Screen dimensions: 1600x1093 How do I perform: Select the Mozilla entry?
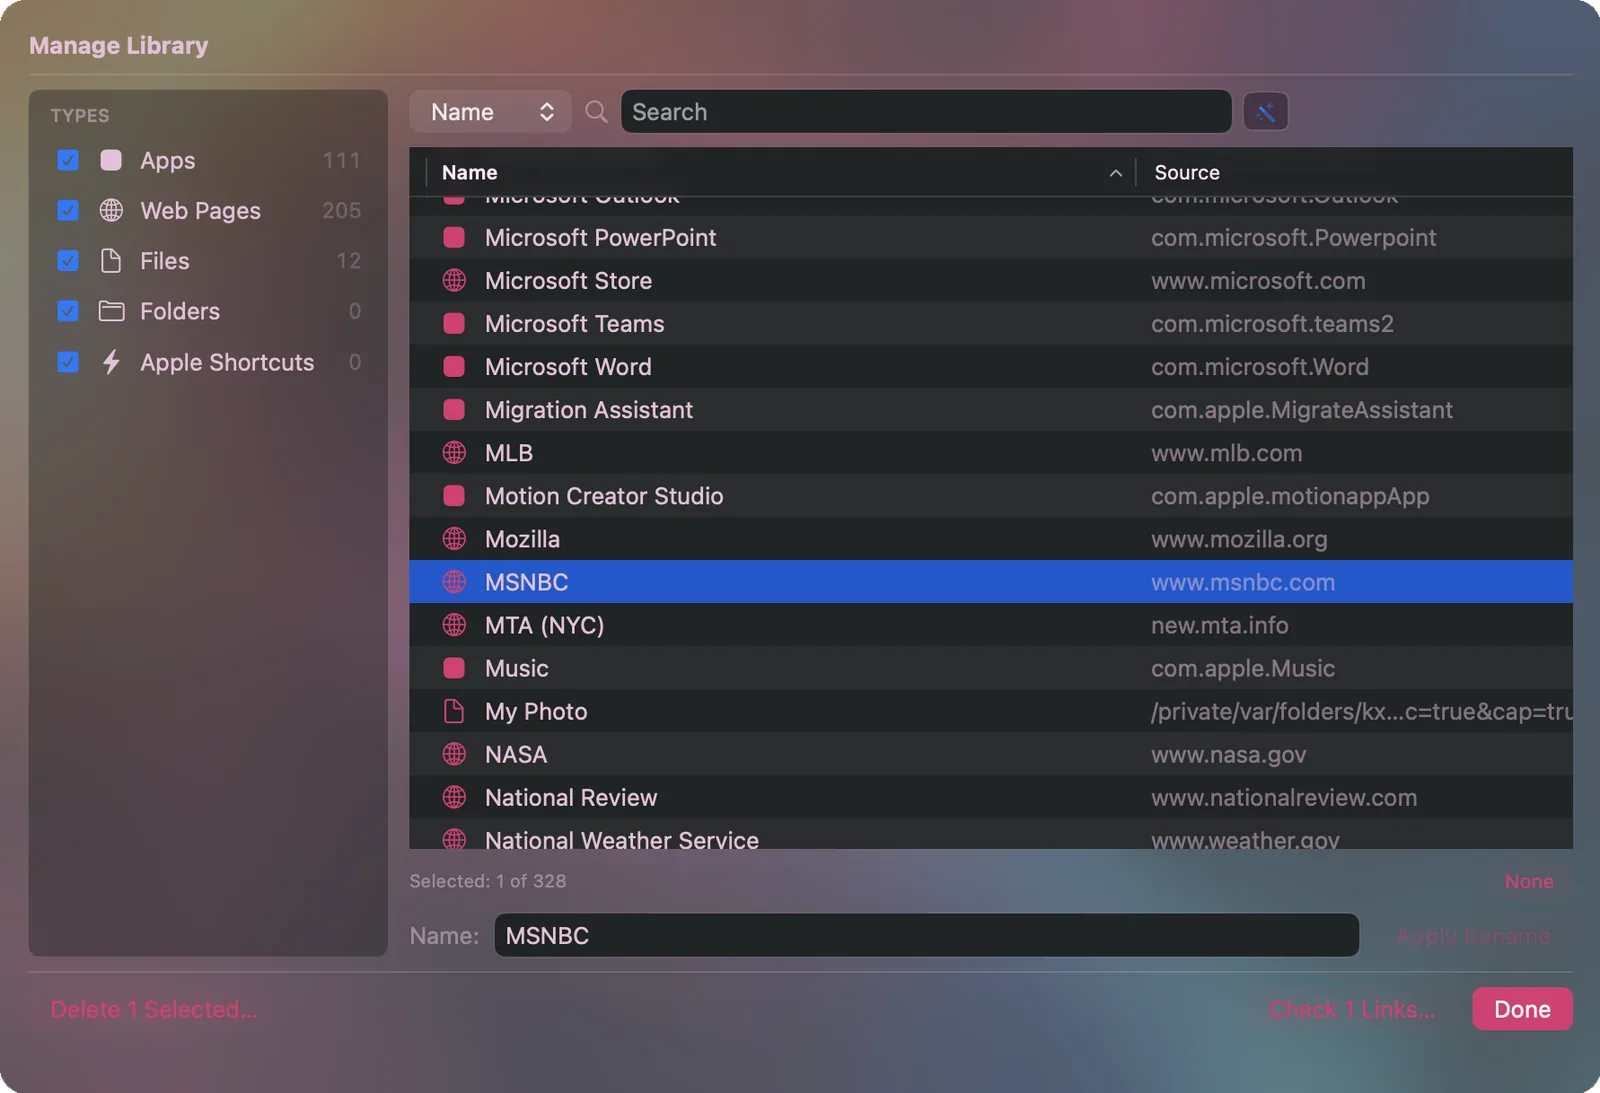[990, 539]
